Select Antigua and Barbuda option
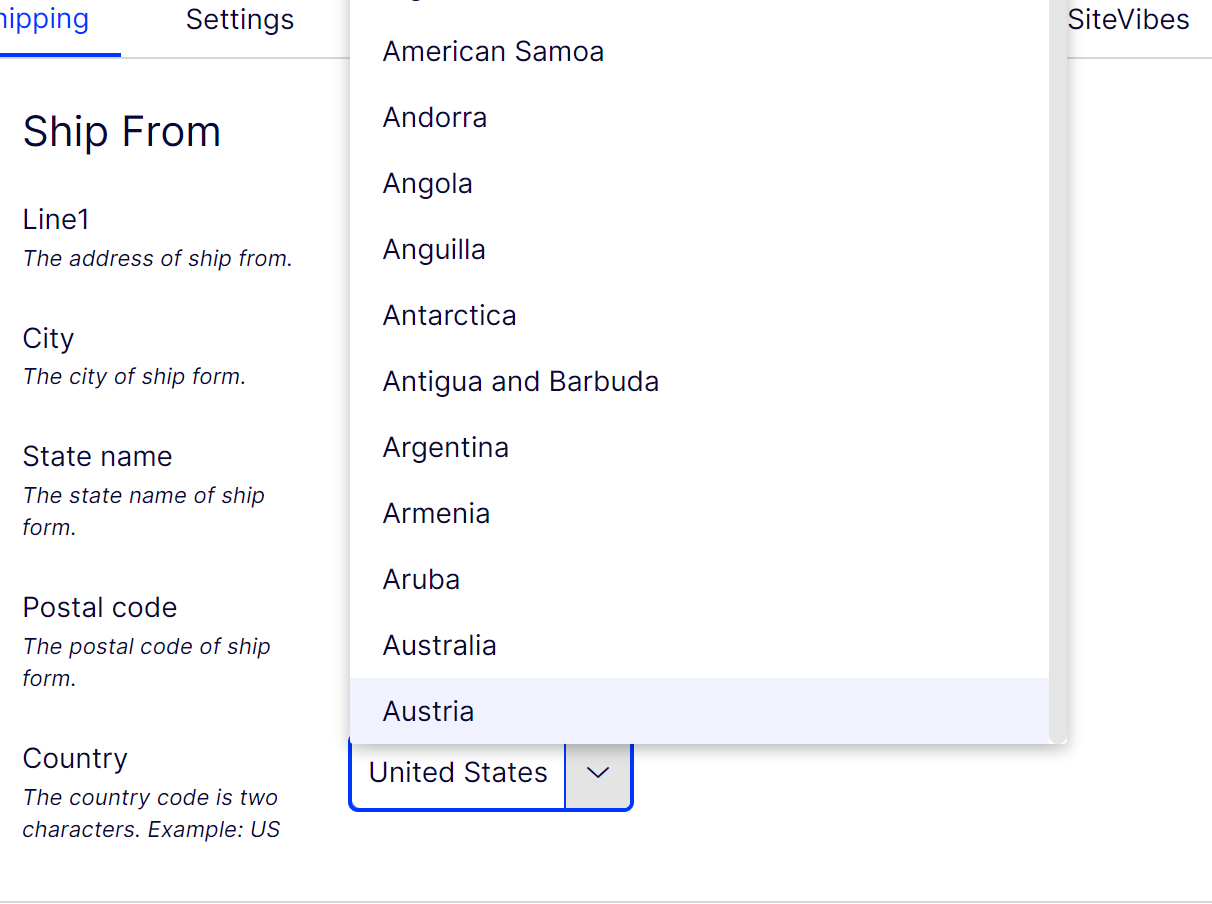The width and height of the screenshot is (1212, 904). coord(521,382)
